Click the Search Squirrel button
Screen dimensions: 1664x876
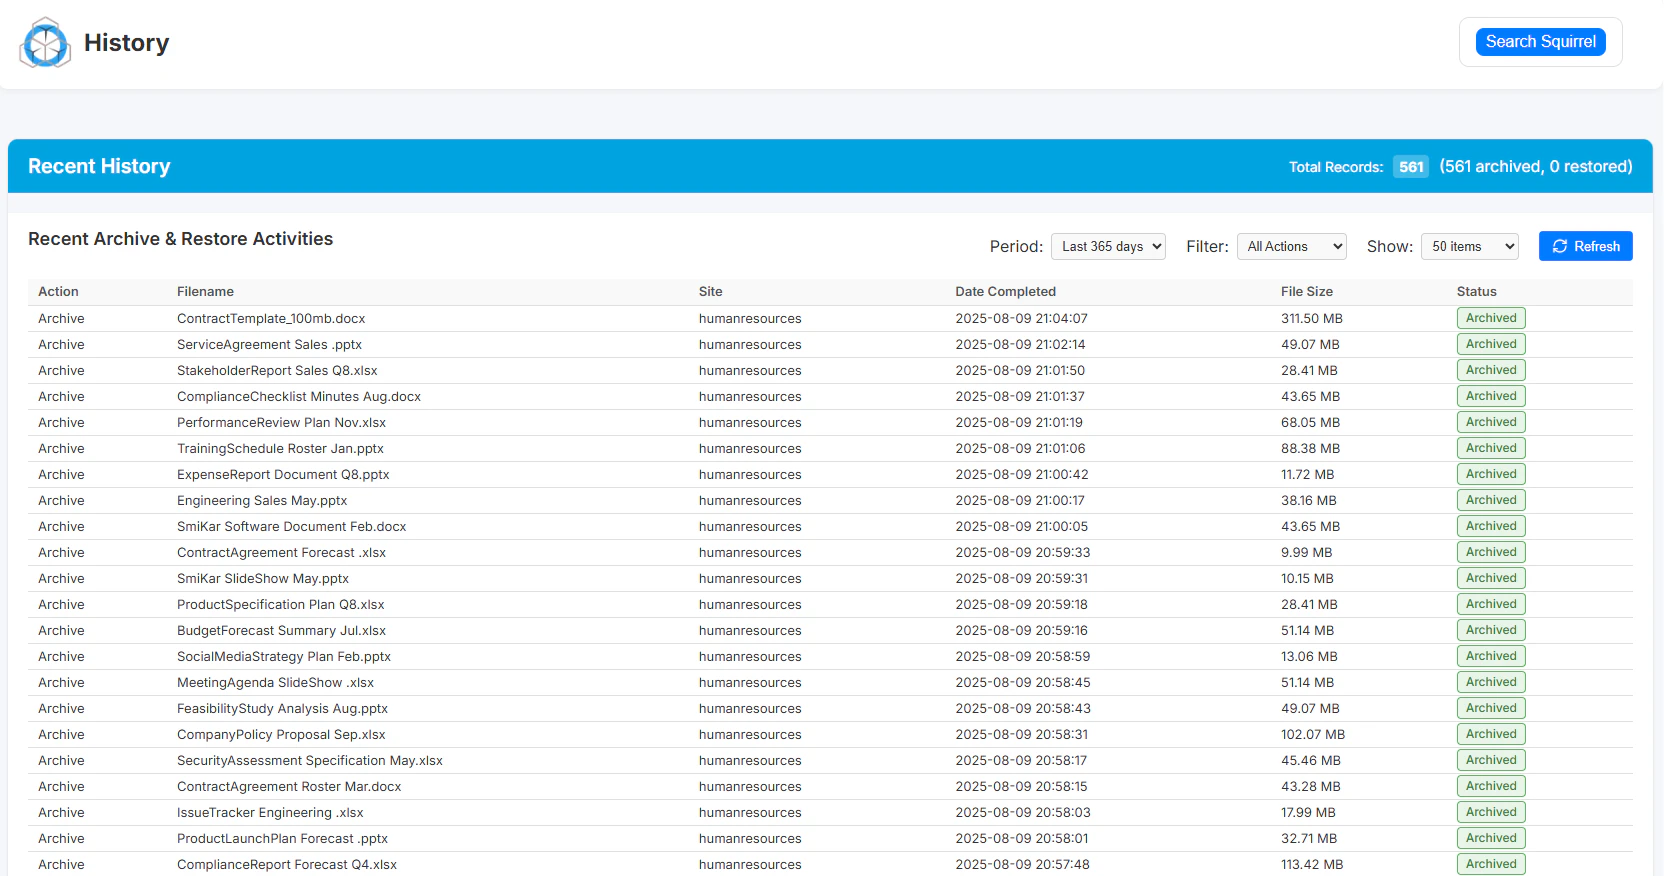[x=1540, y=42]
